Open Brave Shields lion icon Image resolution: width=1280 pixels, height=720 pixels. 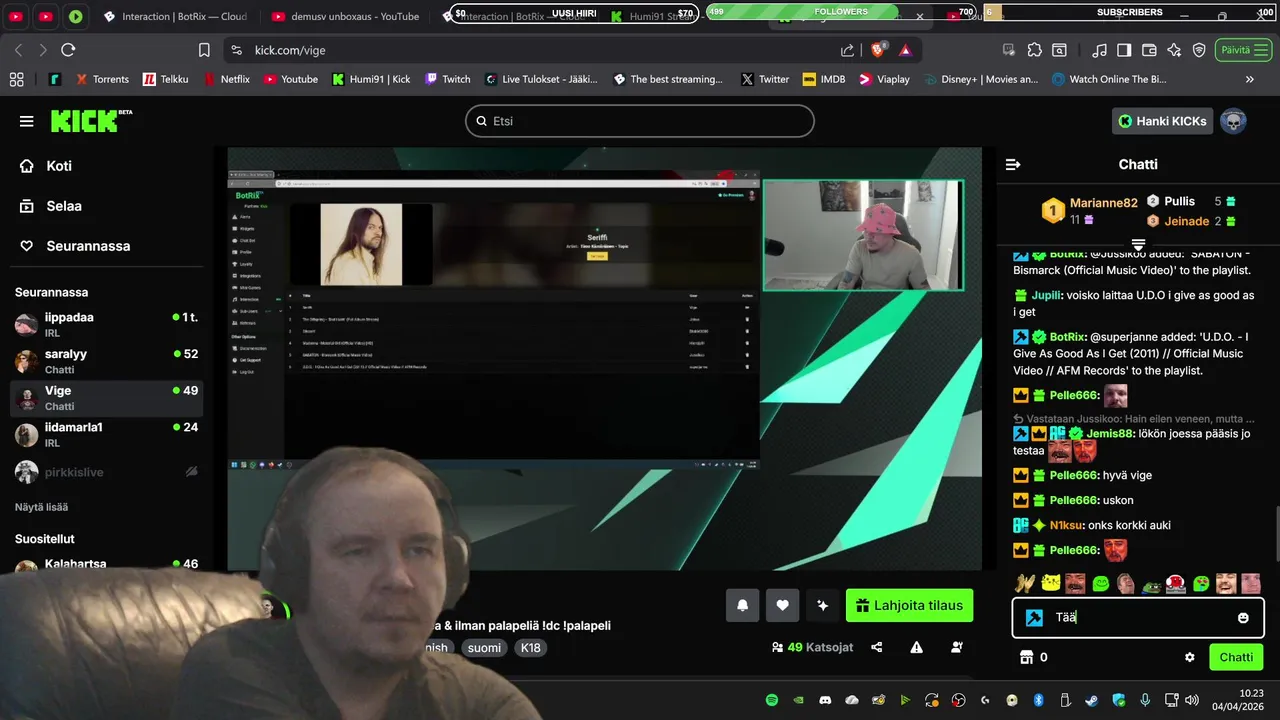pos(878,50)
